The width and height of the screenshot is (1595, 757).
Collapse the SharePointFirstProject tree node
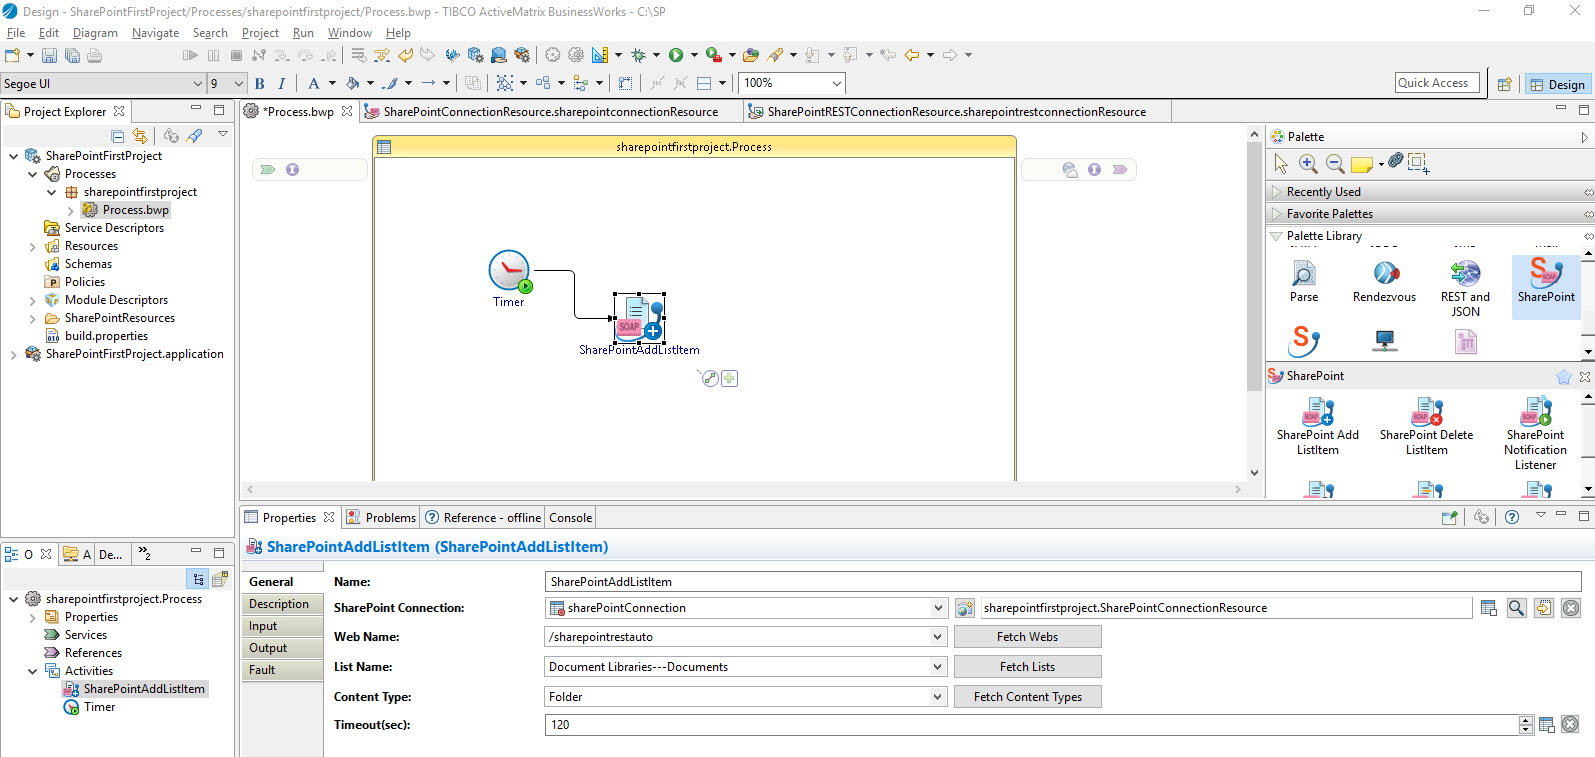tap(13, 156)
